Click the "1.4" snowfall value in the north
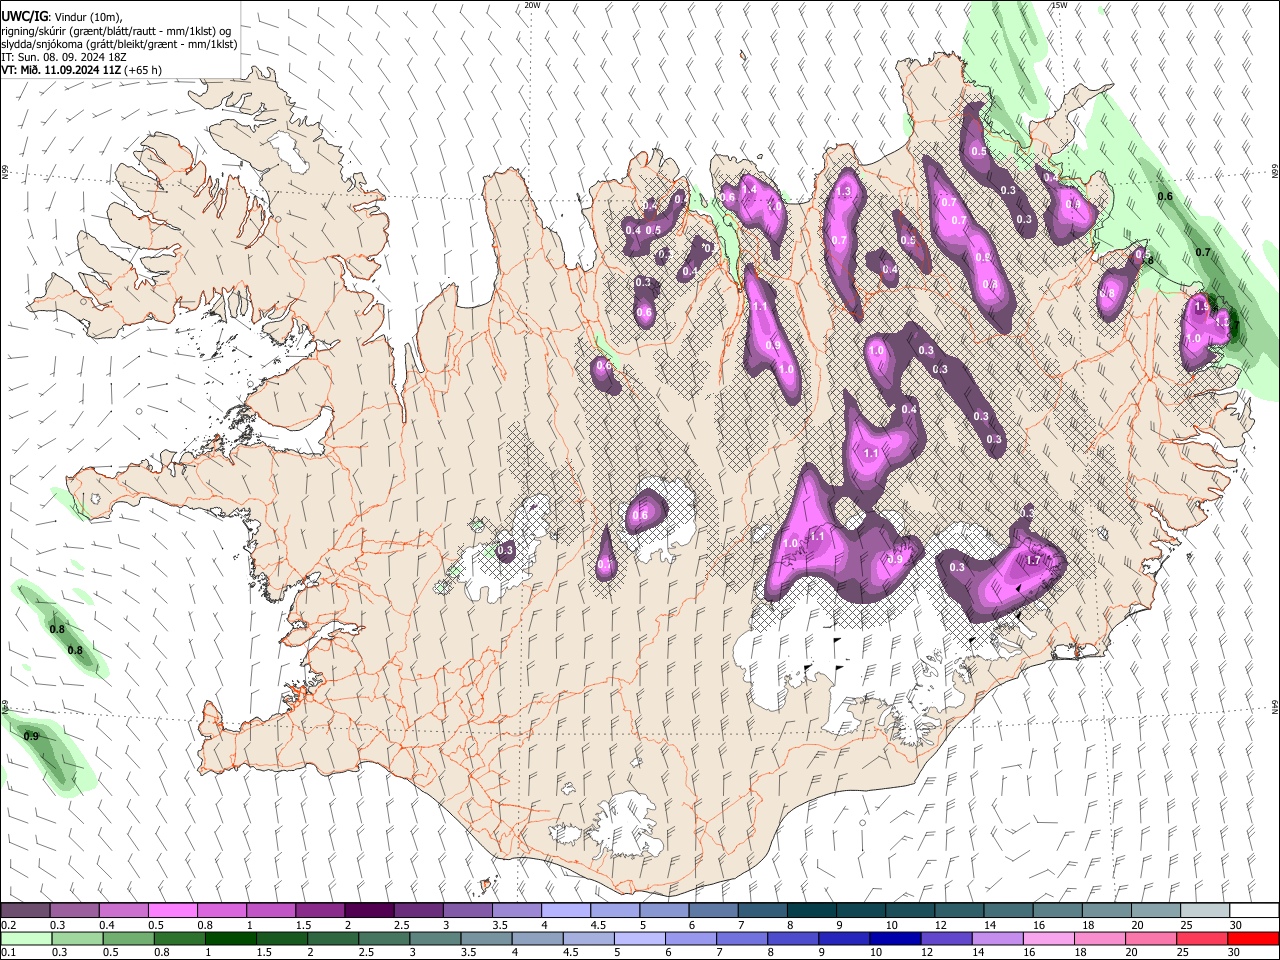Screen dimensions: 1280x960 [x=747, y=188]
